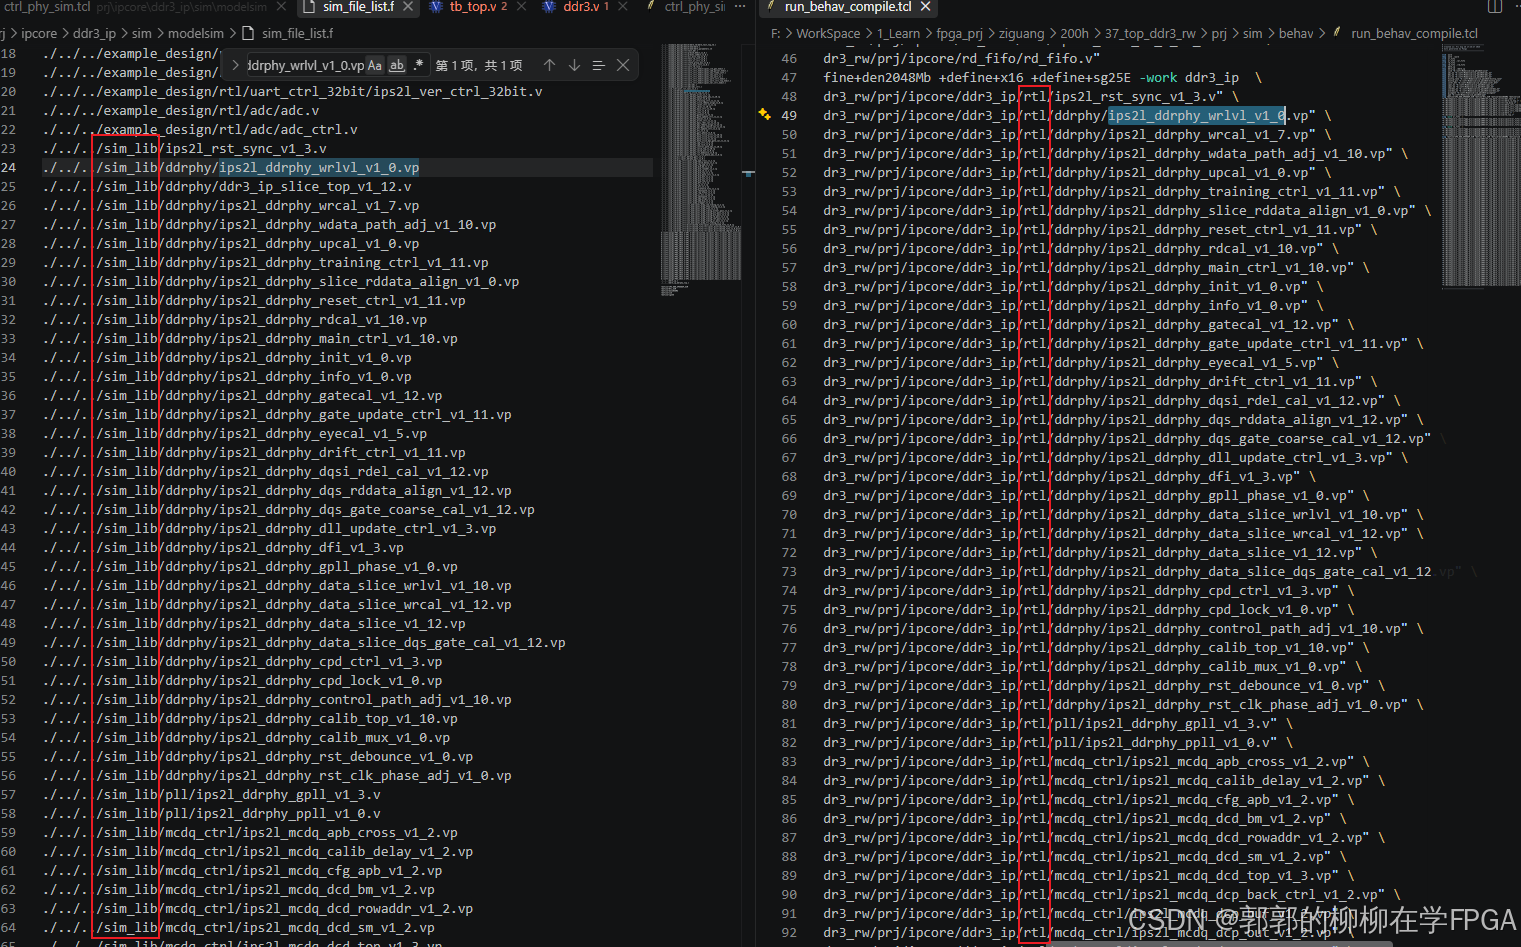
Task: Toggle Match Whole Word (ab) in find widget
Action: click(x=397, y=65)
